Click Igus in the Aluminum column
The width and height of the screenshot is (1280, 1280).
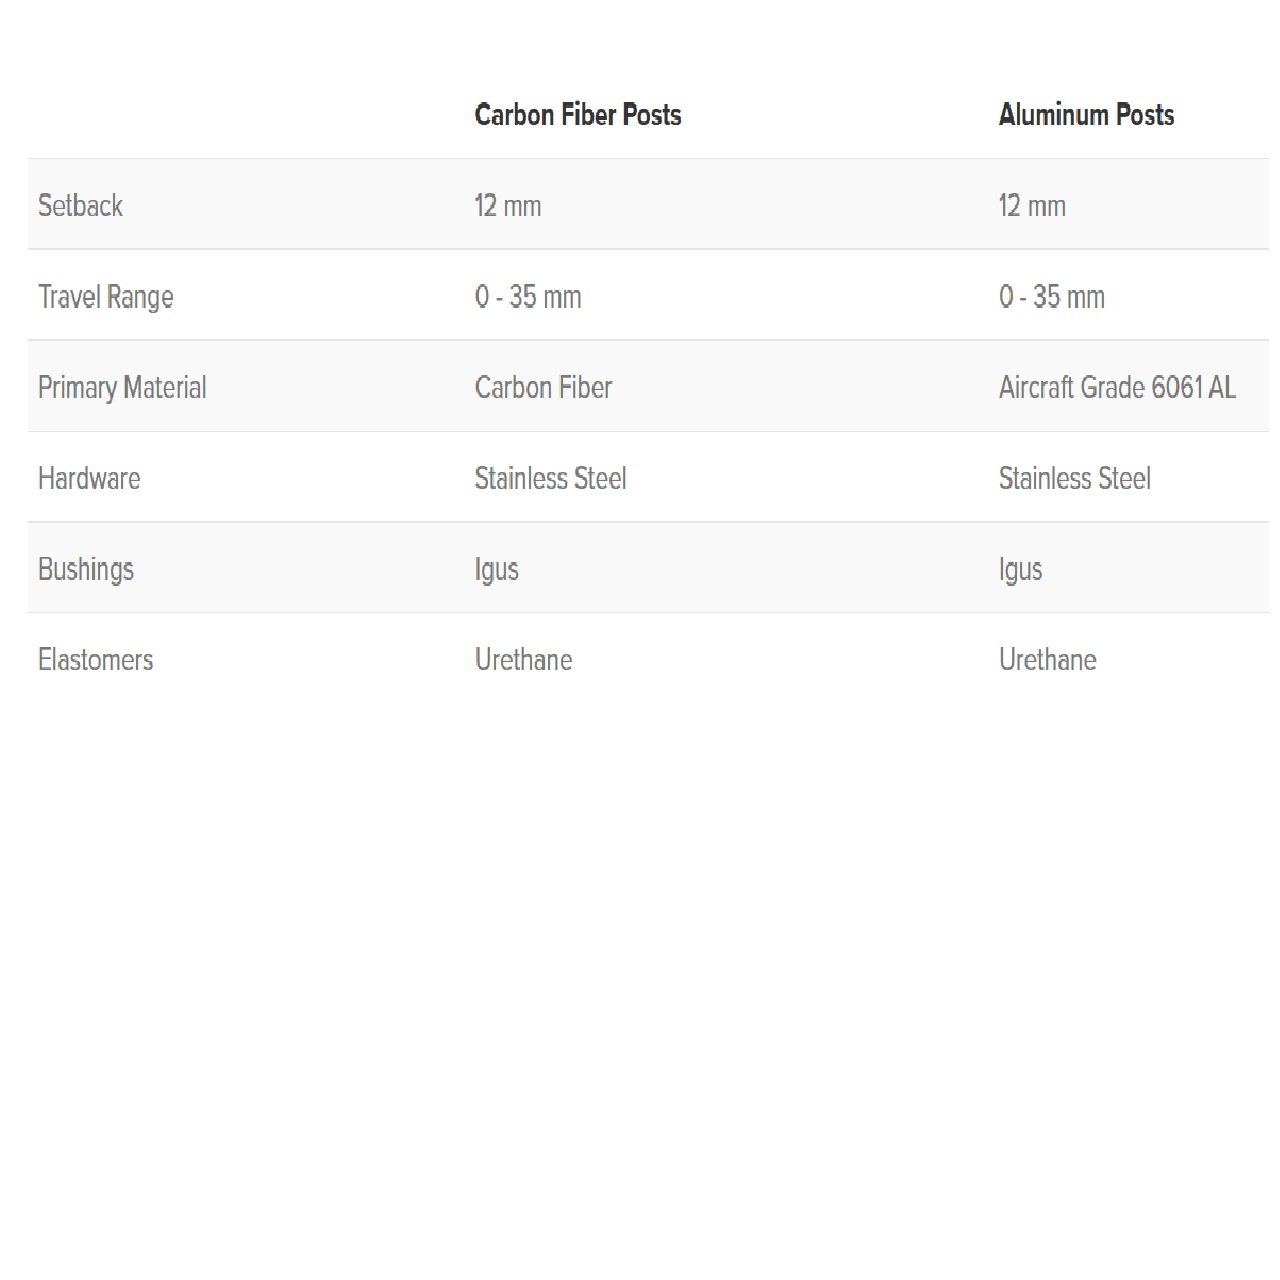click(1020, 570)
